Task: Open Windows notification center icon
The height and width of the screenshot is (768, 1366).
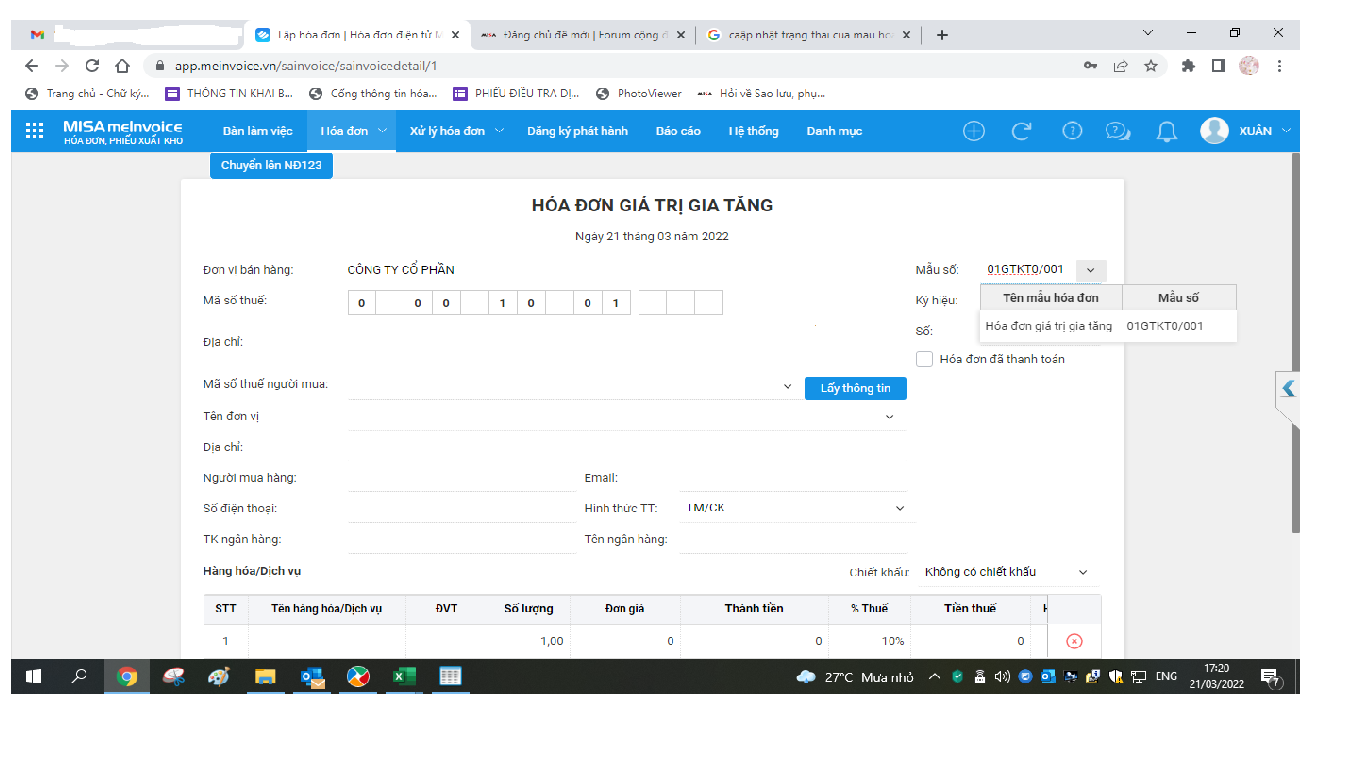Action: pos(1271,678)
